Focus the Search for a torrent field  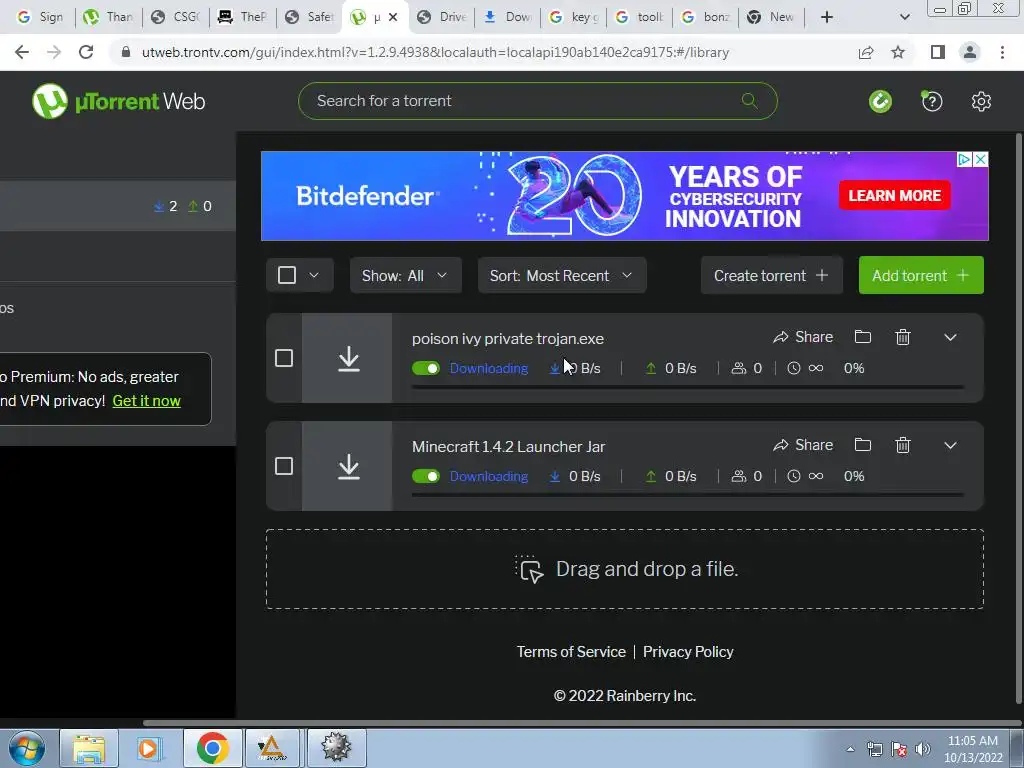(x=537, y=101)
